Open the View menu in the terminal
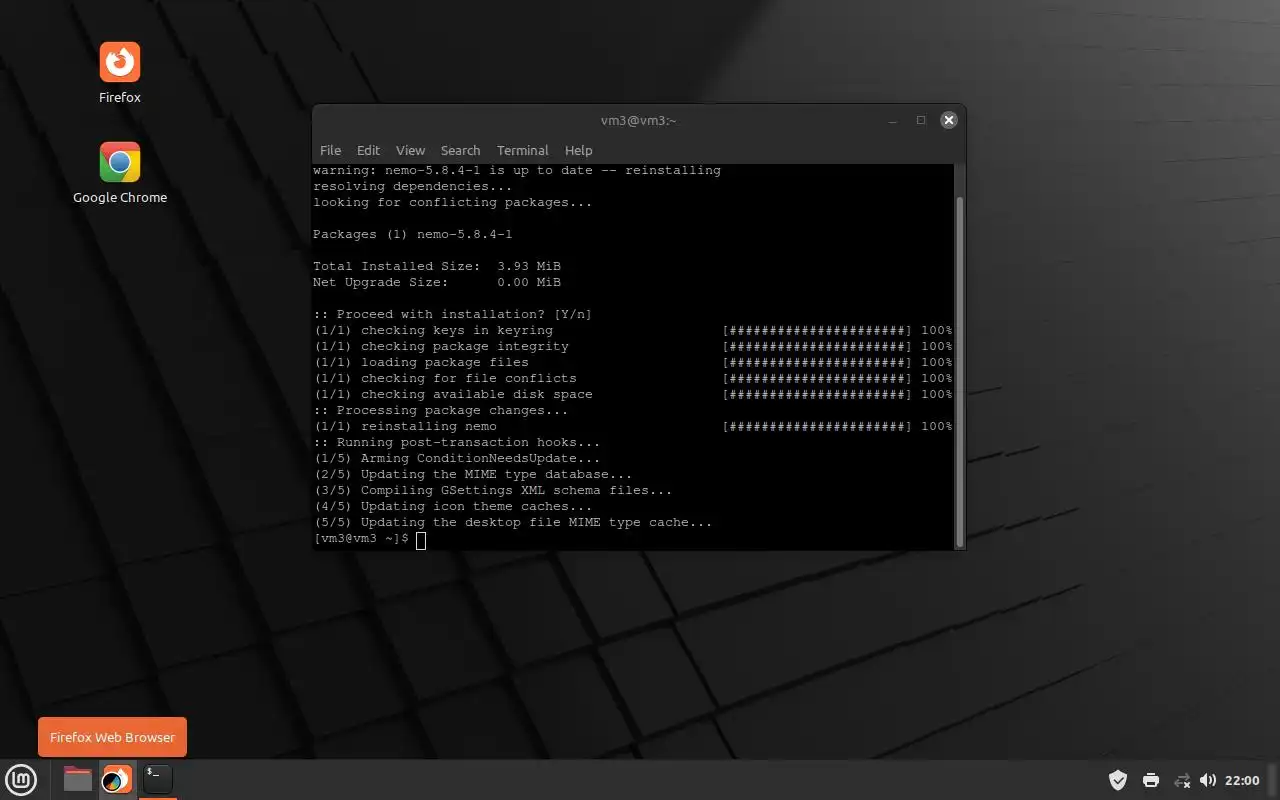Image resolution: width=1280 pixels, height=800 pixels. coord(410,150)
